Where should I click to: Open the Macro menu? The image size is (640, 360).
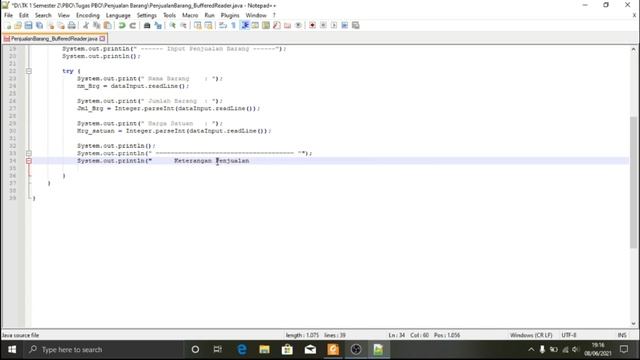click(190, 15)
